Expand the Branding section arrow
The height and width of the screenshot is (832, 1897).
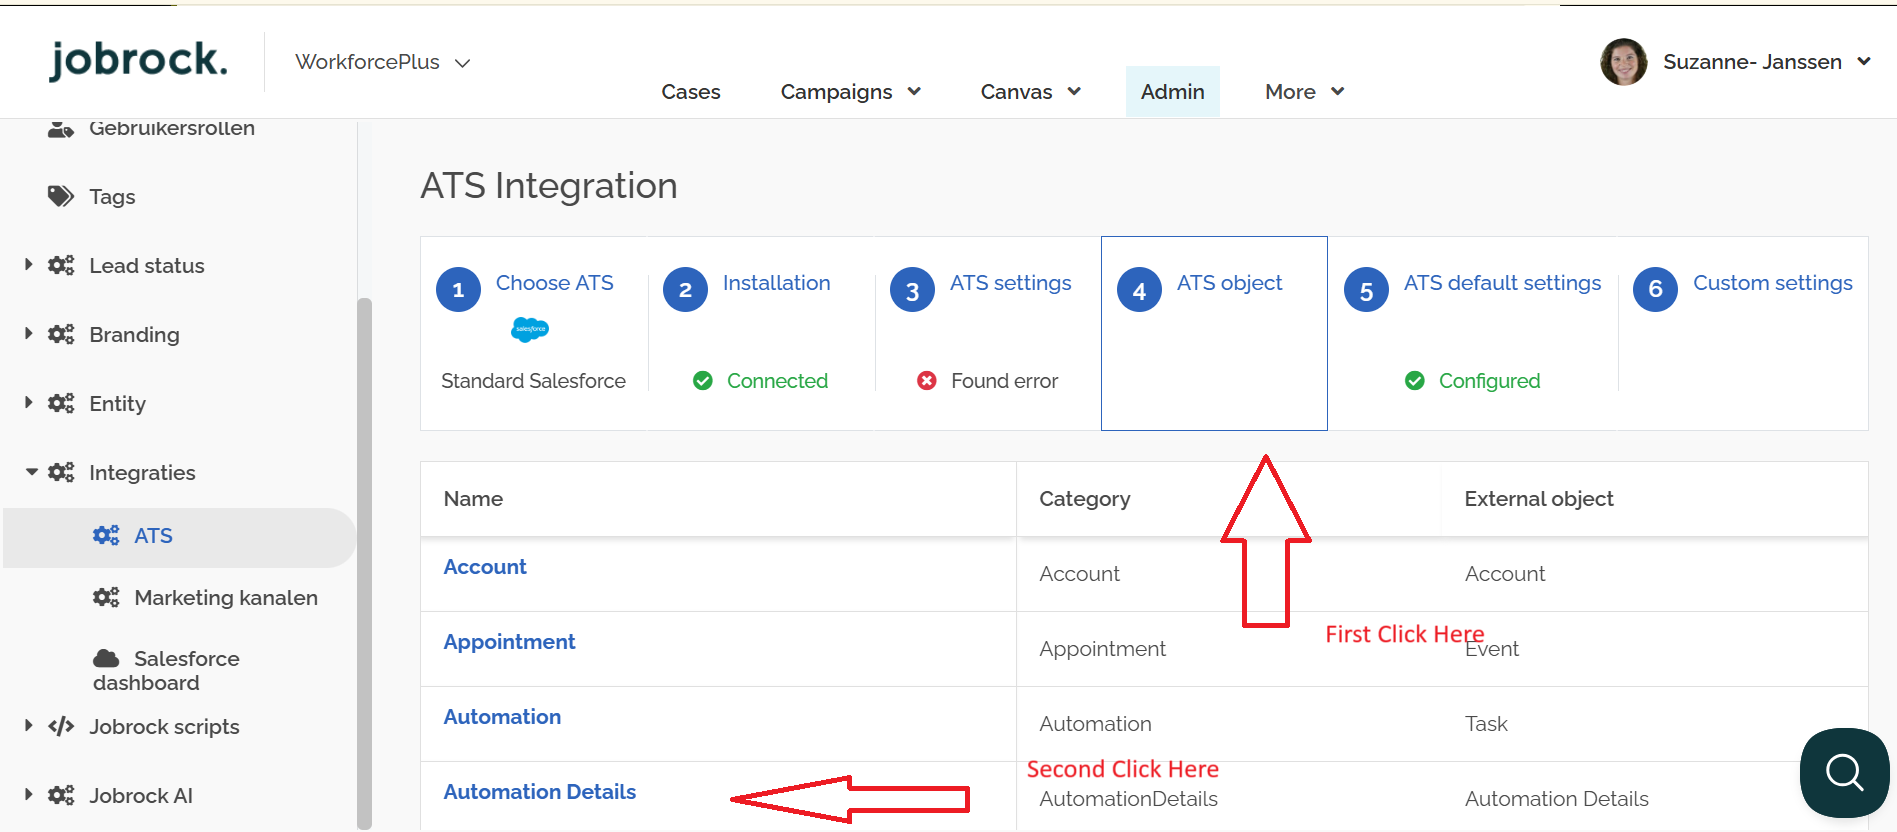(29, 334)
